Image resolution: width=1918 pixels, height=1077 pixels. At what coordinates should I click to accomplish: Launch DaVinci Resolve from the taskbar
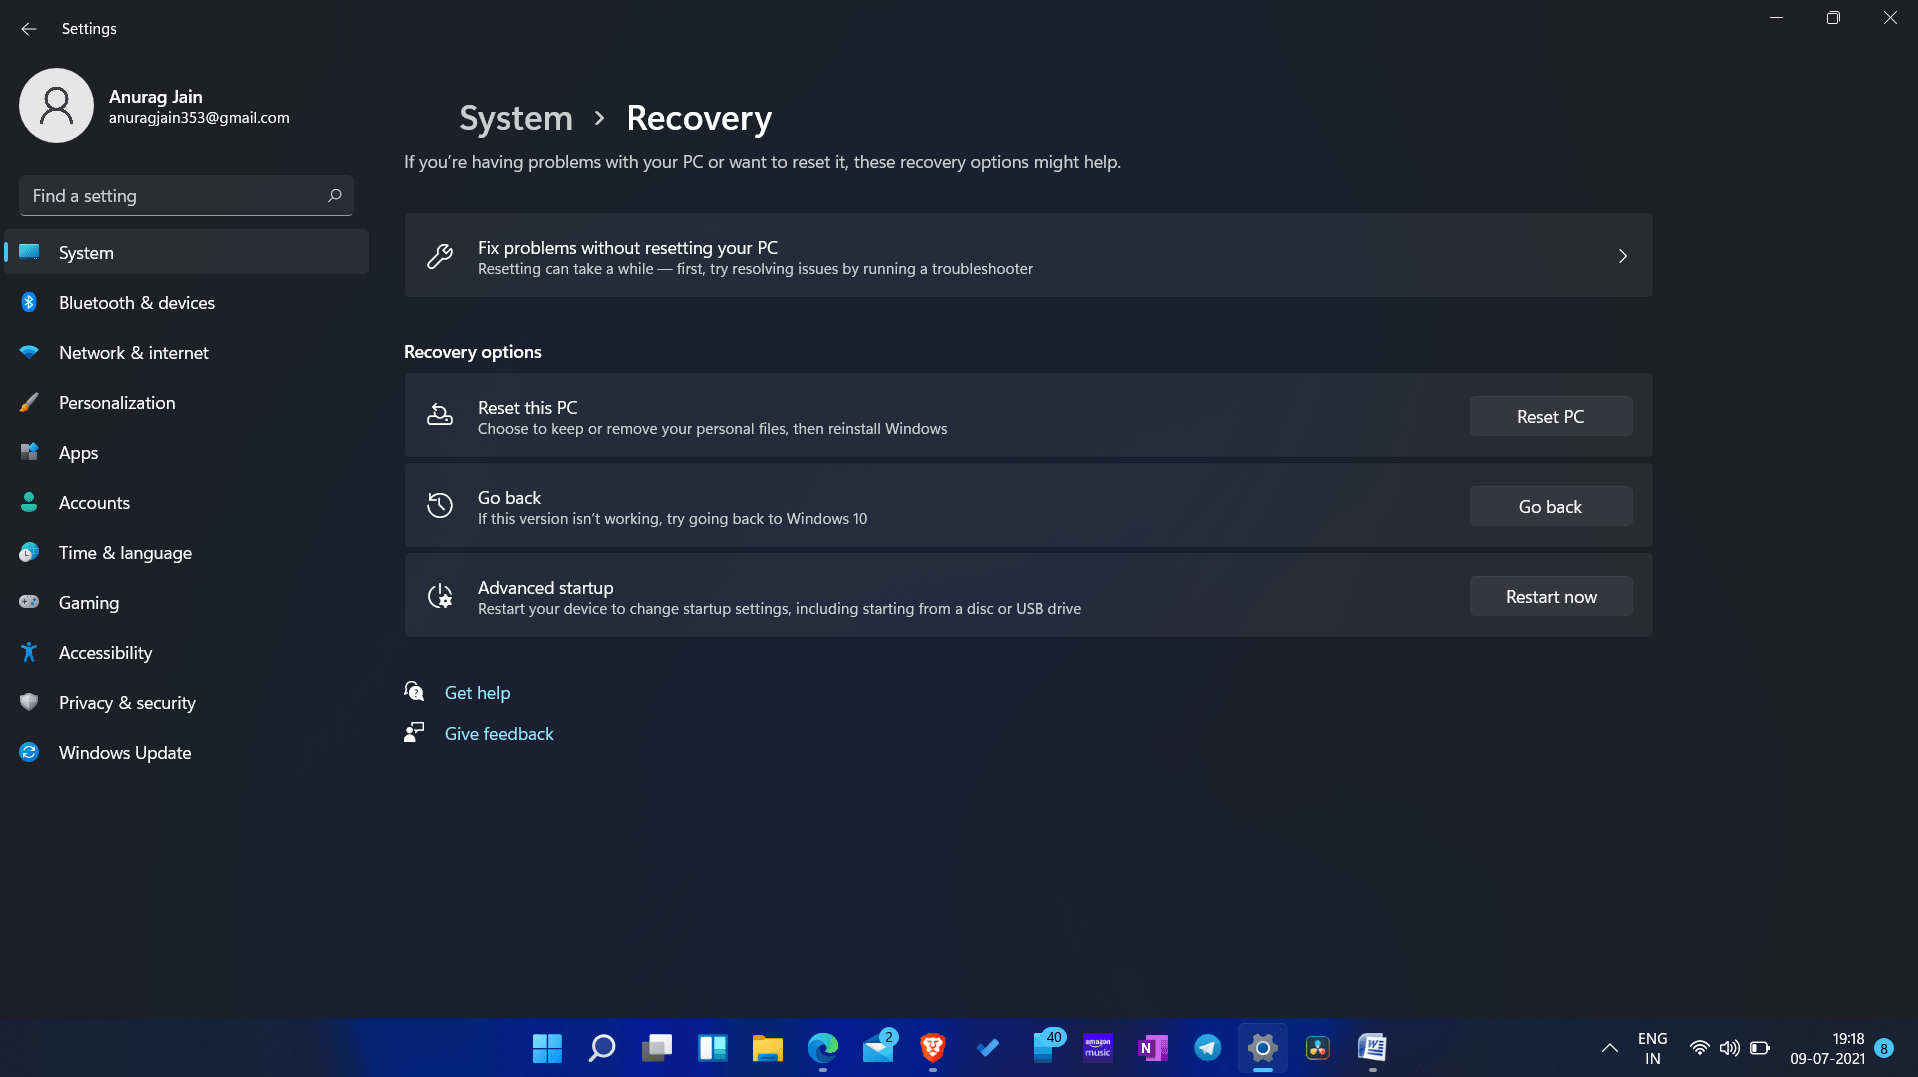(x=1317, y=1048)
